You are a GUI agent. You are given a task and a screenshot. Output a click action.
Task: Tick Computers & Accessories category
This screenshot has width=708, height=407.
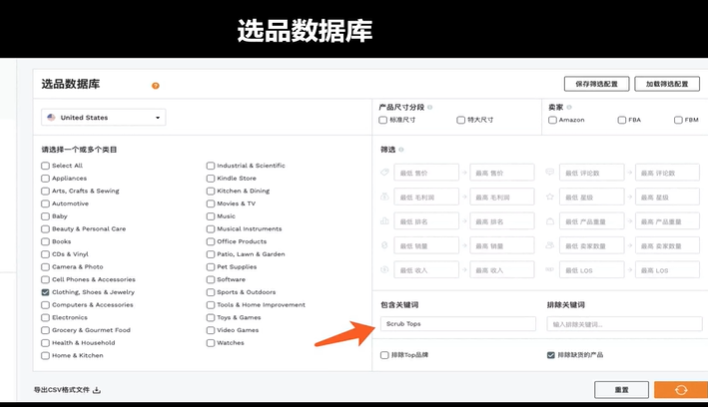(45, 305)
